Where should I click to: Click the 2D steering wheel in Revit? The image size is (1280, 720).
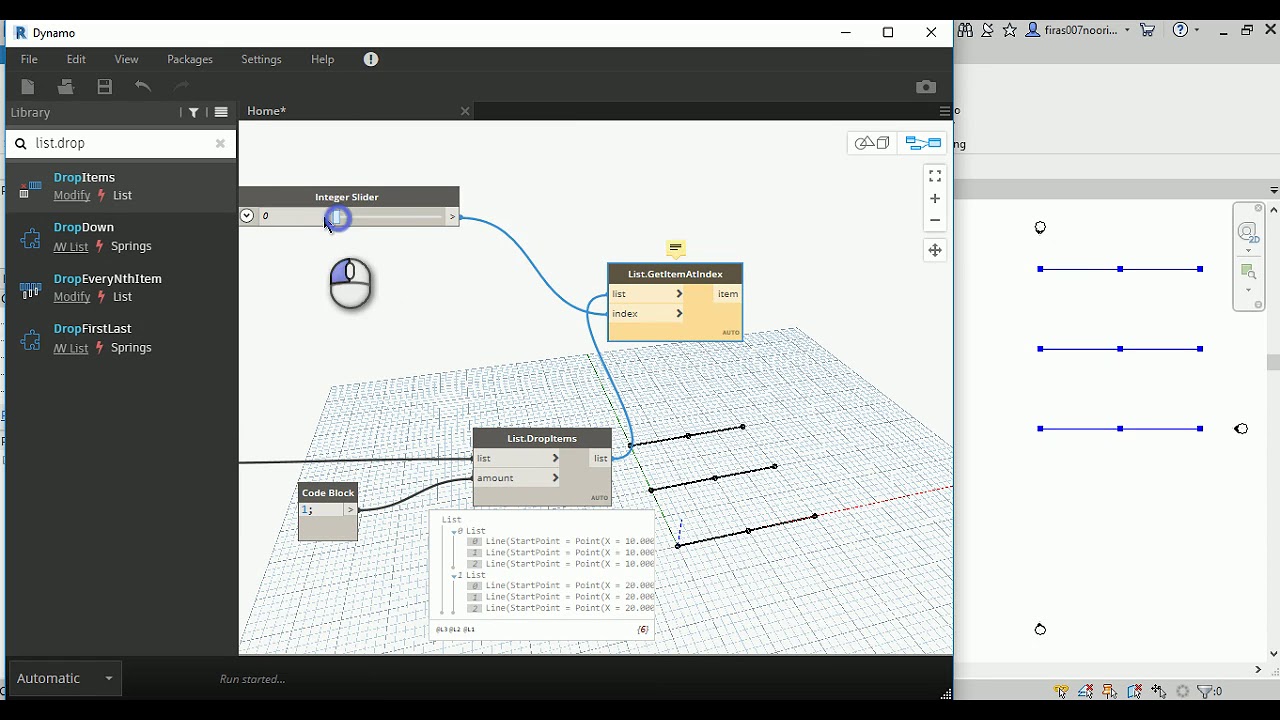pyautogui.click(x=1248, y=232)
